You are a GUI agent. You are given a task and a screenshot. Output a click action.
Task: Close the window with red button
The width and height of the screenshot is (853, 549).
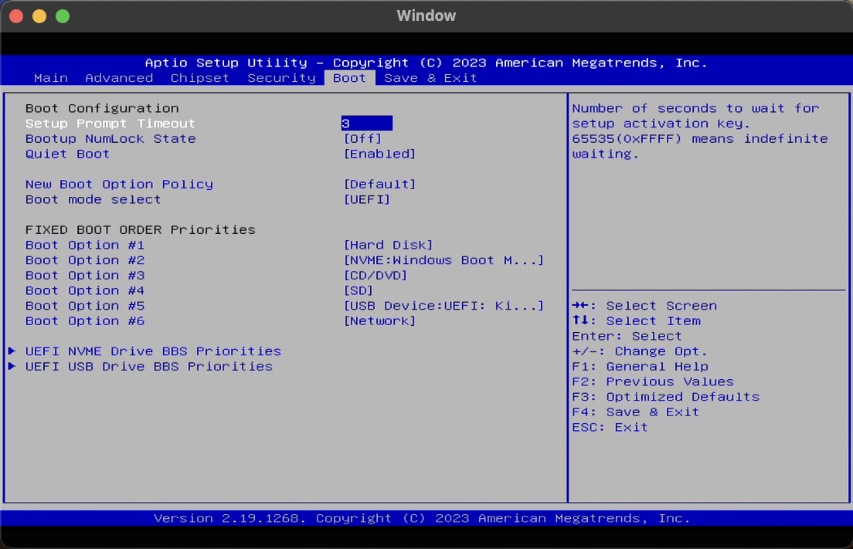16,16
